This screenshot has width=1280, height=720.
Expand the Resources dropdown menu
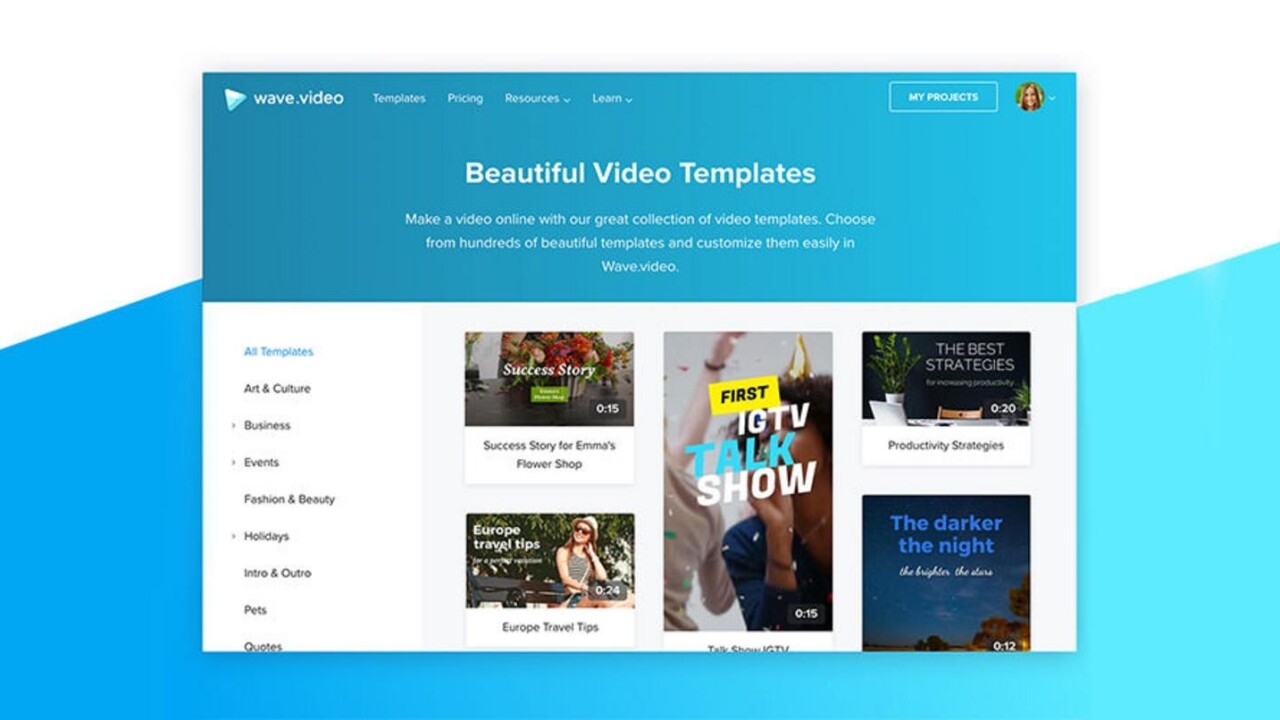tap(537, 98)
